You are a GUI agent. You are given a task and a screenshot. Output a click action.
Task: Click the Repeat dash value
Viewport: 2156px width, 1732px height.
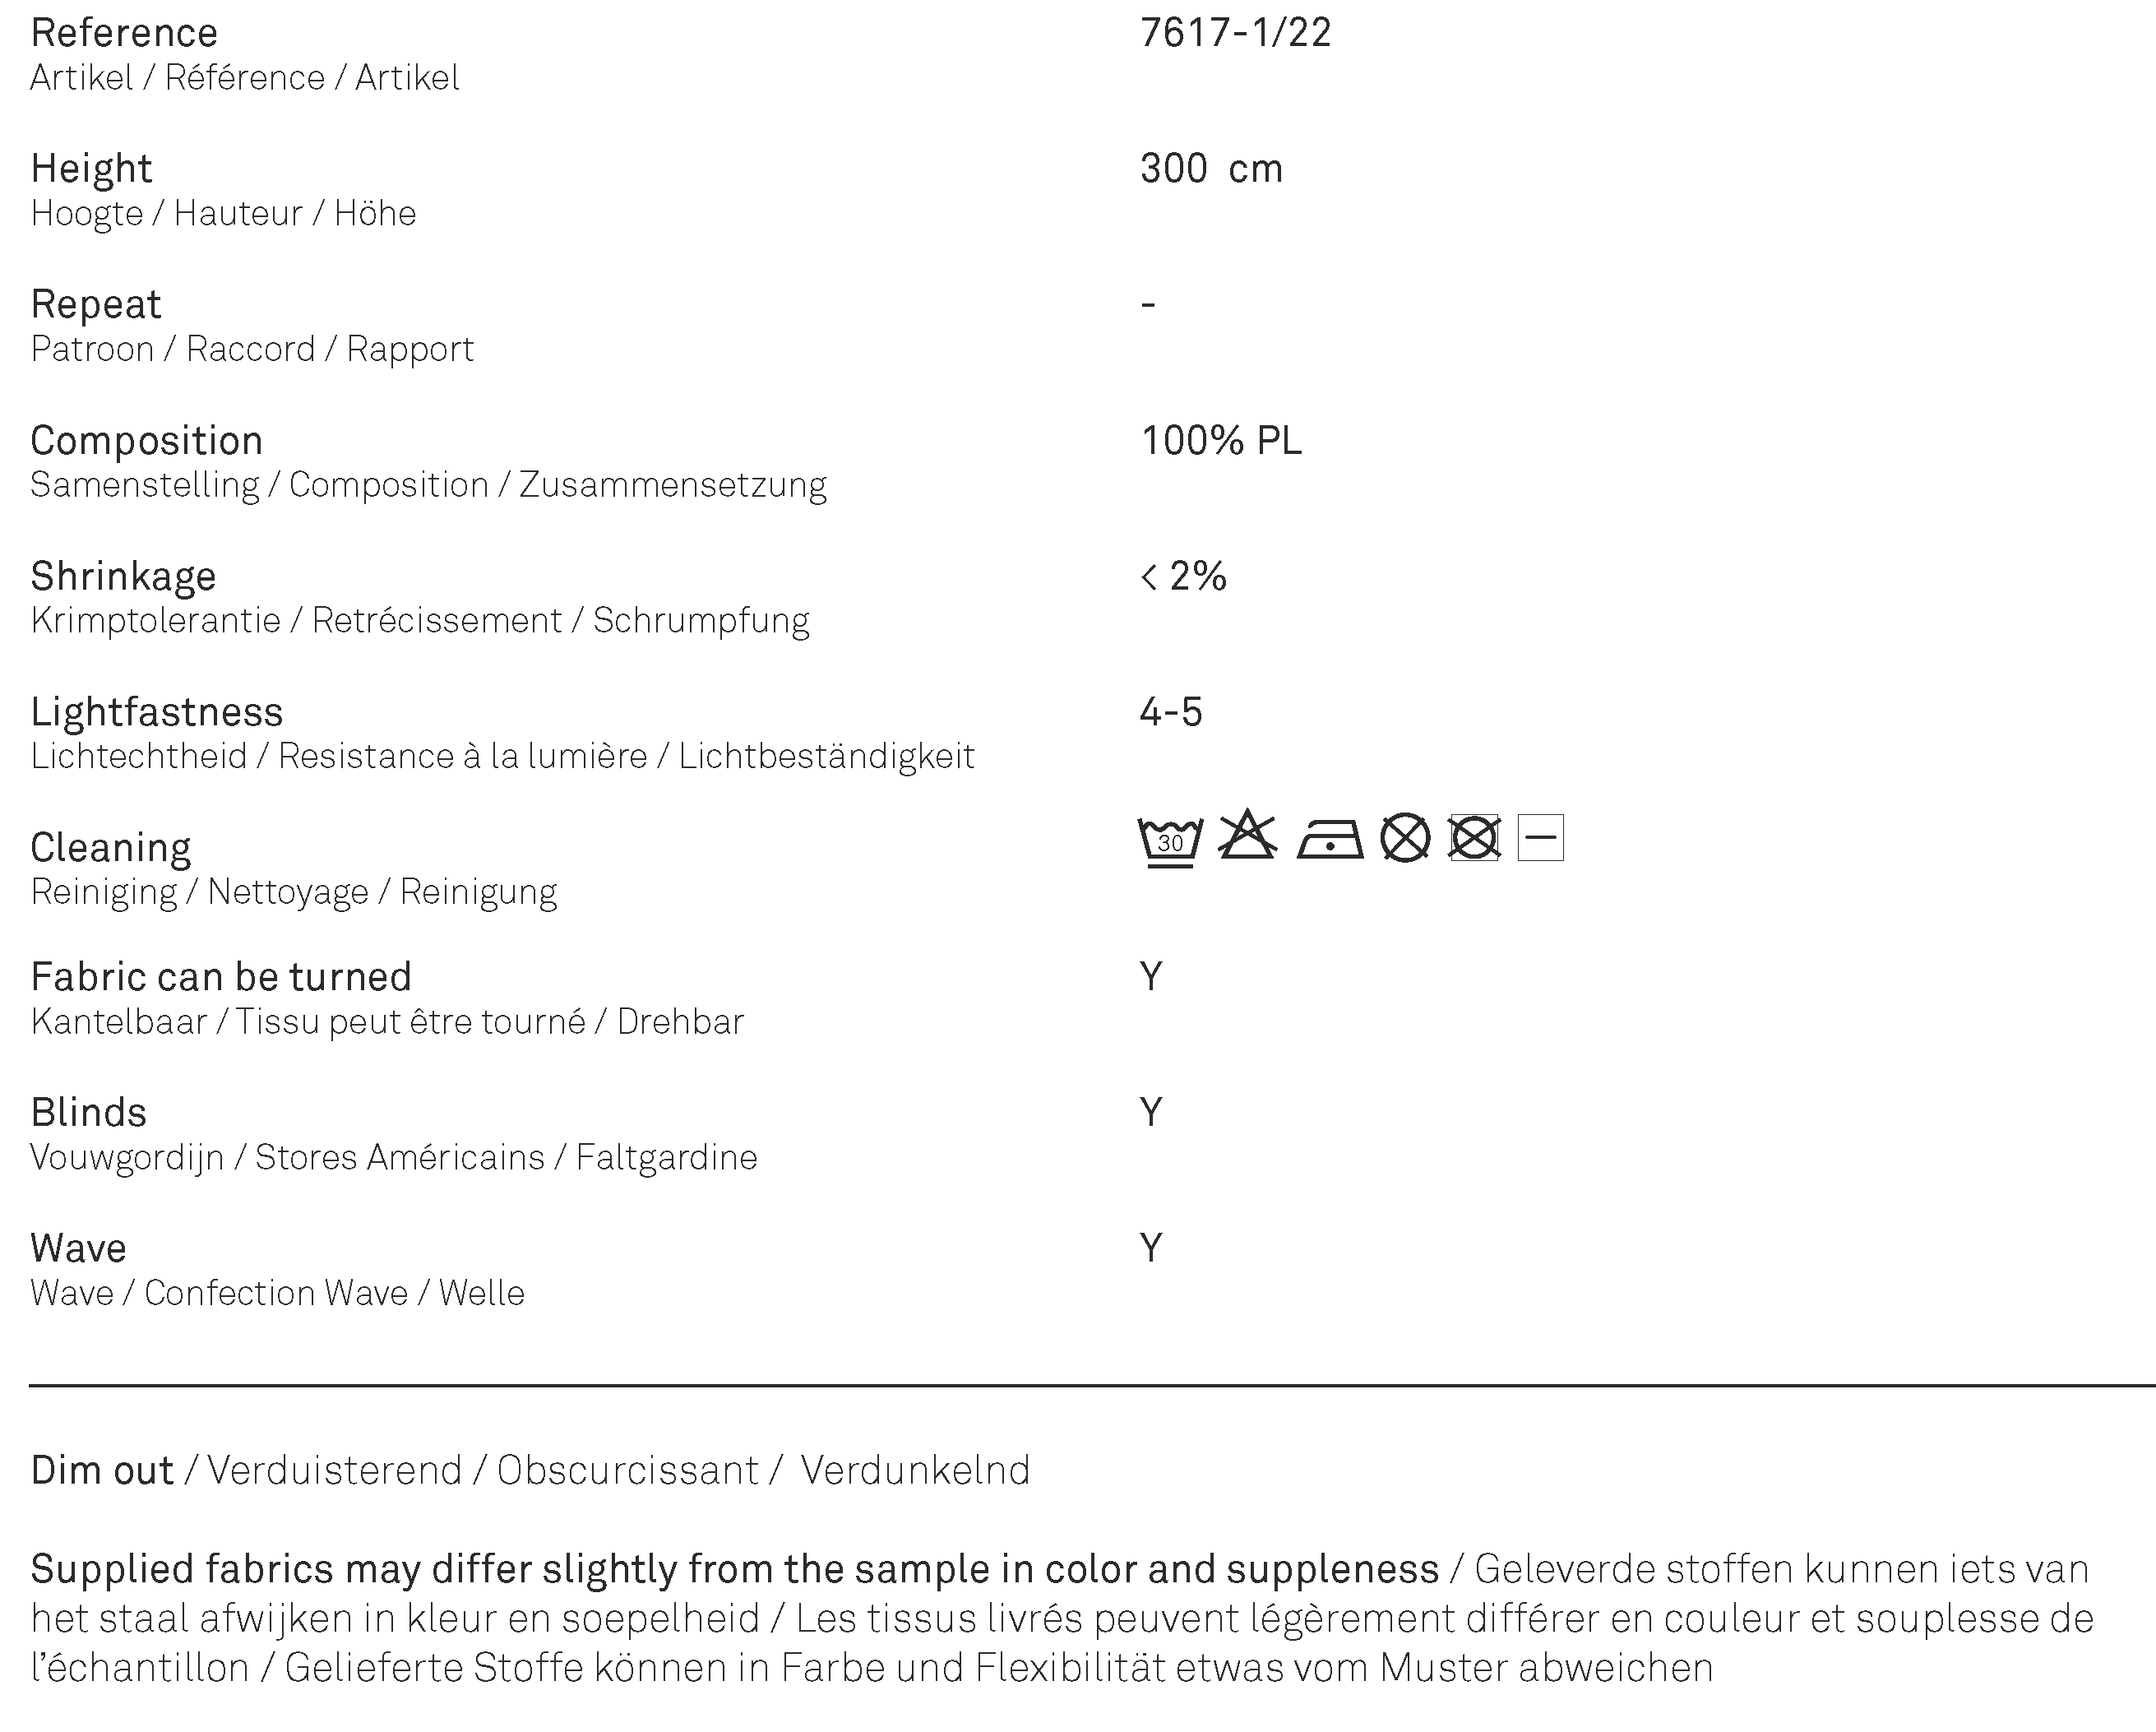click(x=1148, y=304)
